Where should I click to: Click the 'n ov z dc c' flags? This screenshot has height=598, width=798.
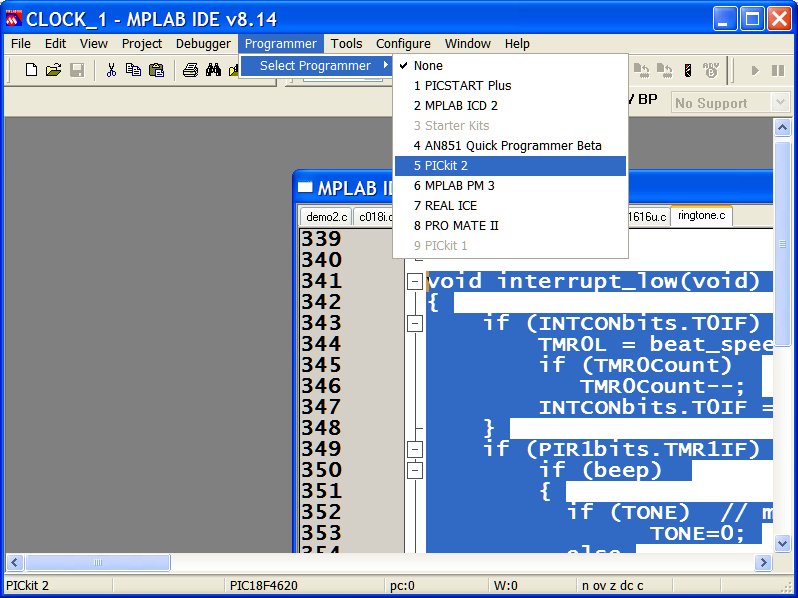pyautogui.click(x=612, y=585)
